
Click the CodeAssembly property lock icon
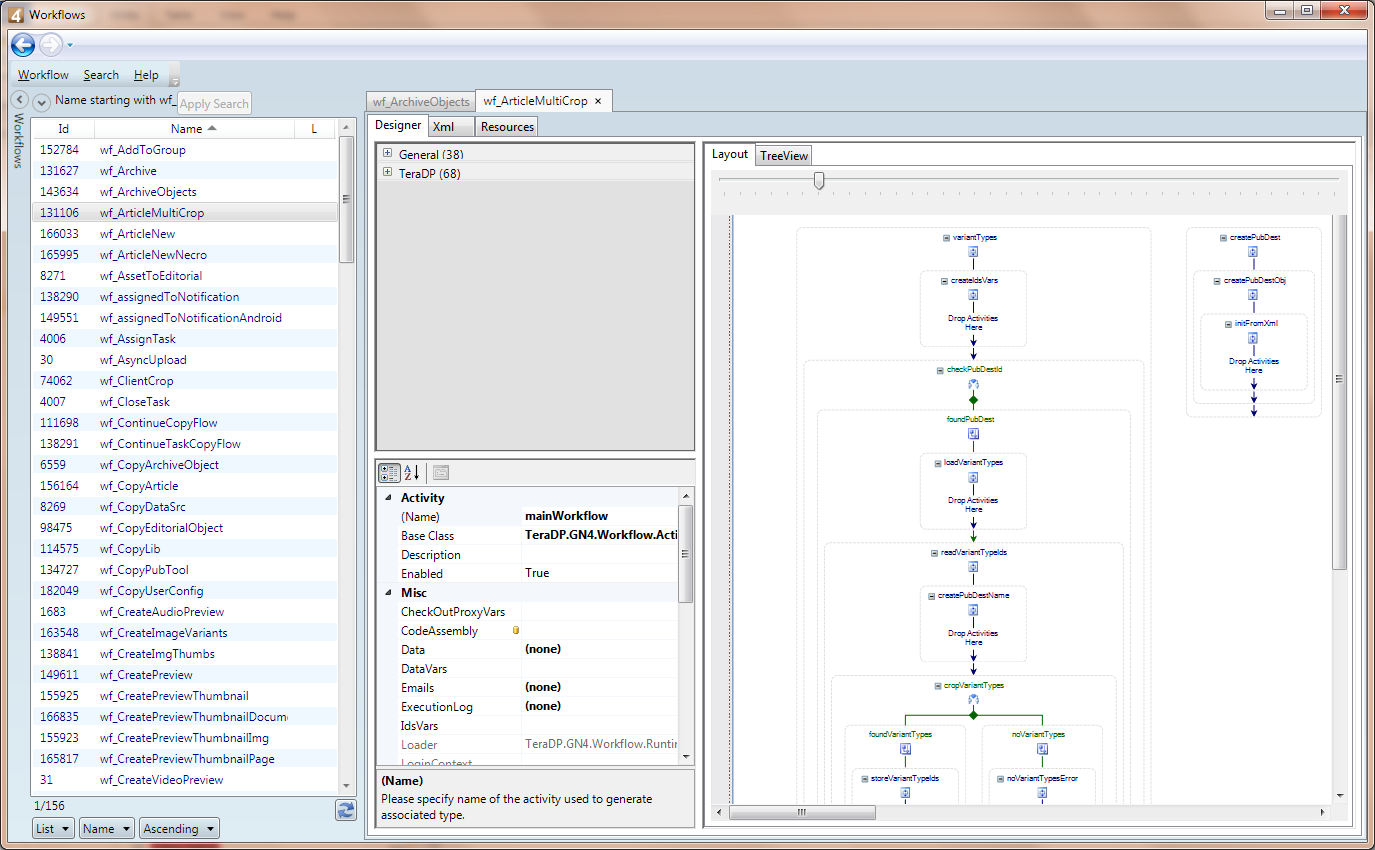(x=516, y=631)
